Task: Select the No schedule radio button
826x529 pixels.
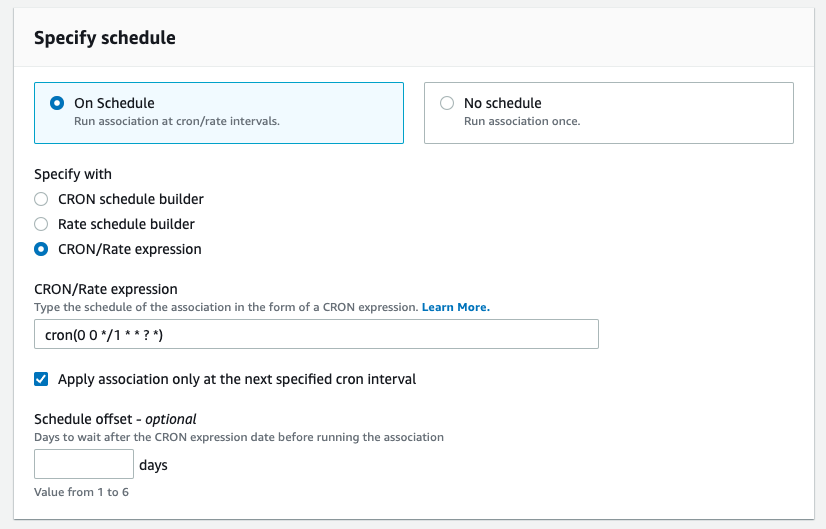Action: pos(446,103)
